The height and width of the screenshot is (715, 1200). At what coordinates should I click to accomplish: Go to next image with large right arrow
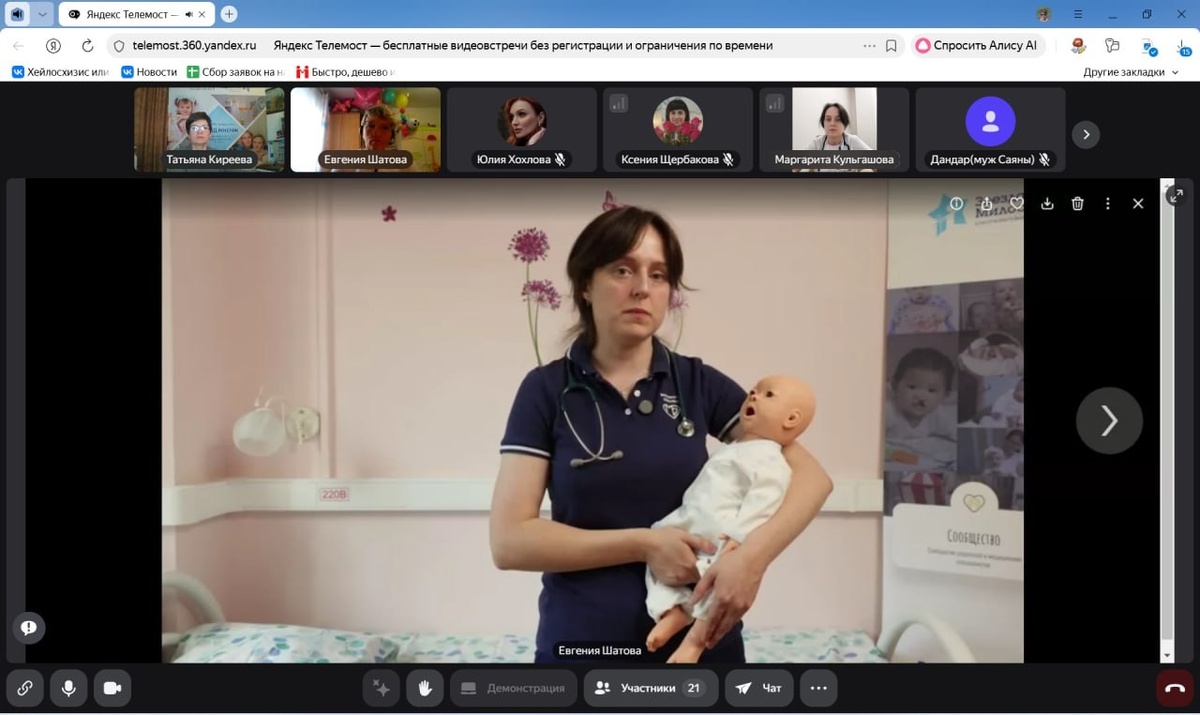coord(1109,421)
